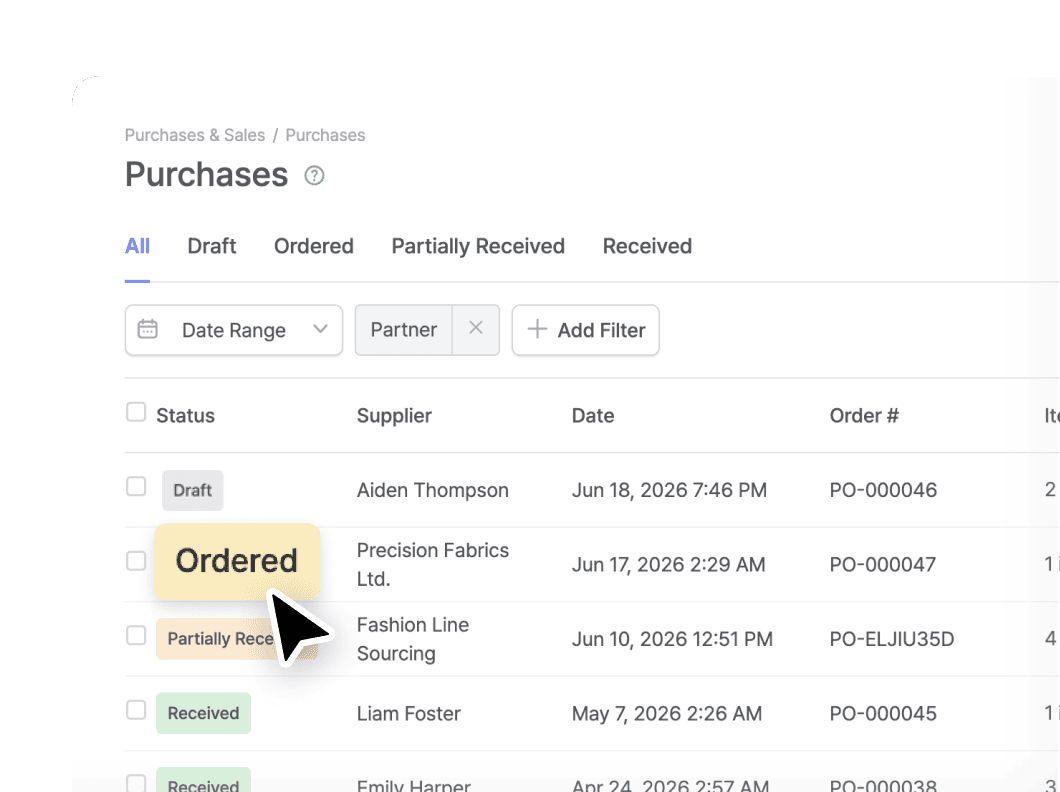Follow the Purchases & Sales breadcrumb link

(195, 135)
